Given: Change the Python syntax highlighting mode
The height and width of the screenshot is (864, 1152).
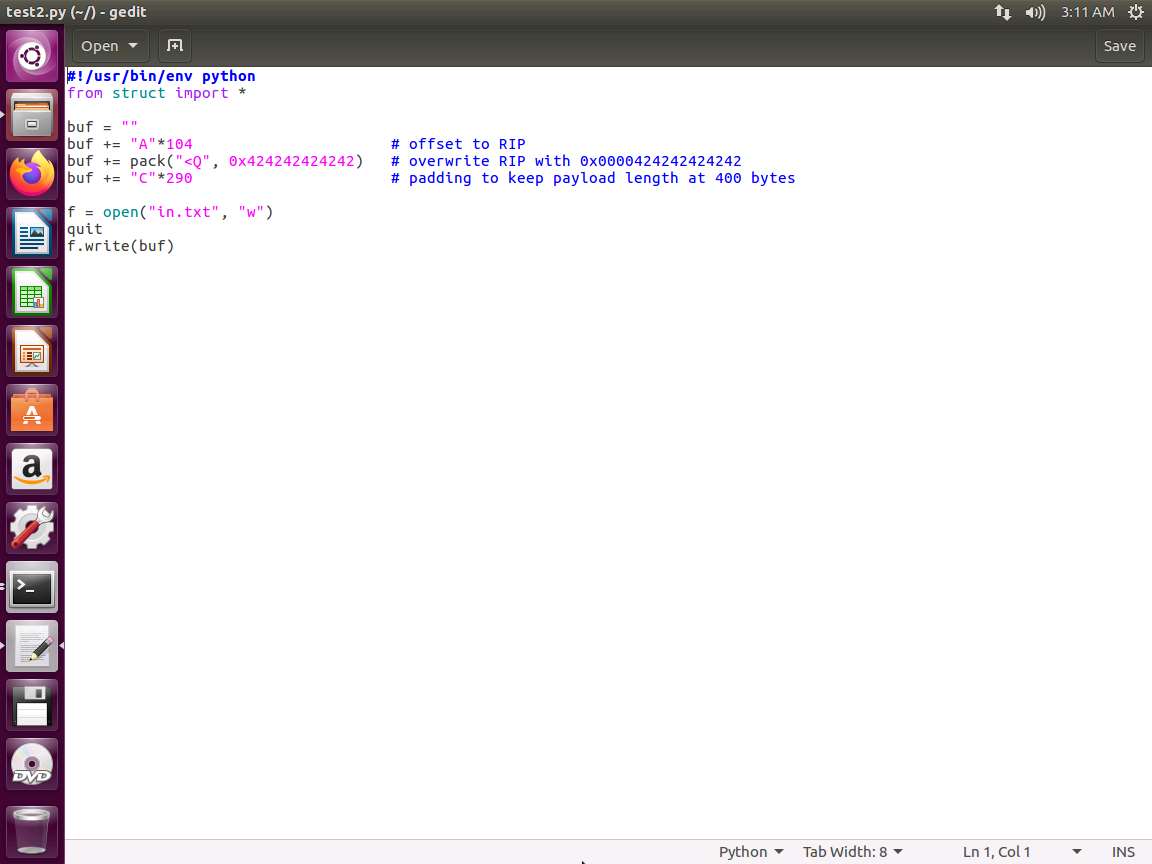Looking at the screenshot, I should 750,852.
